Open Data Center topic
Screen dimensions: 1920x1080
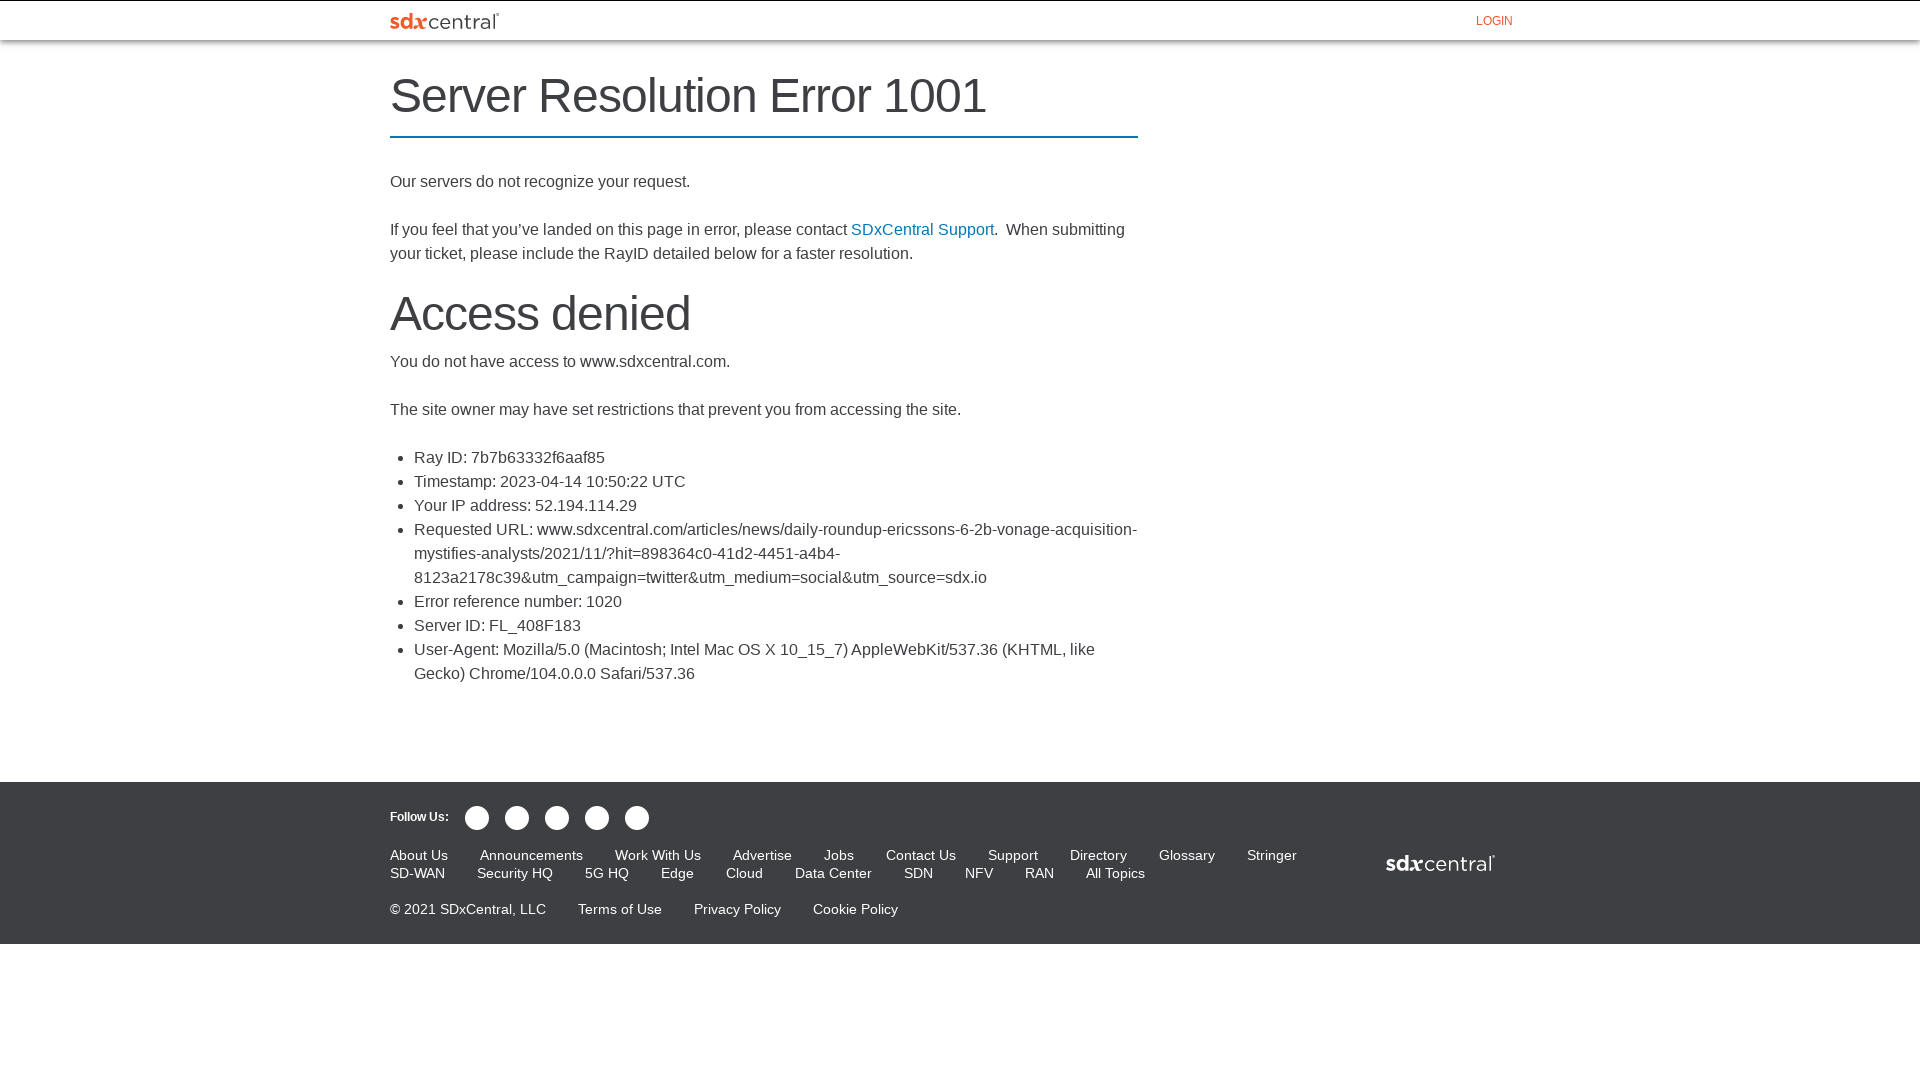tap(833, 873)
